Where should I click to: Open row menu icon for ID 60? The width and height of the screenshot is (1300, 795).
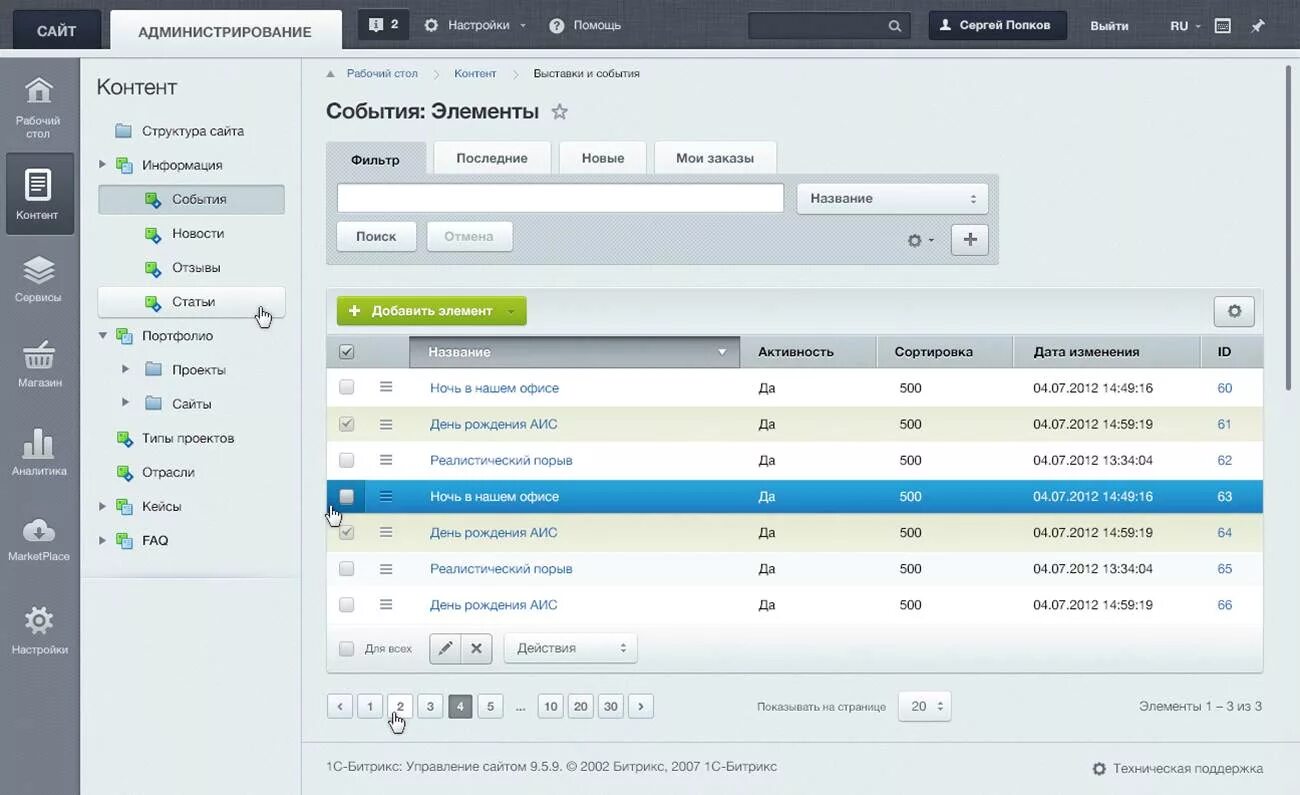[386, 387]
